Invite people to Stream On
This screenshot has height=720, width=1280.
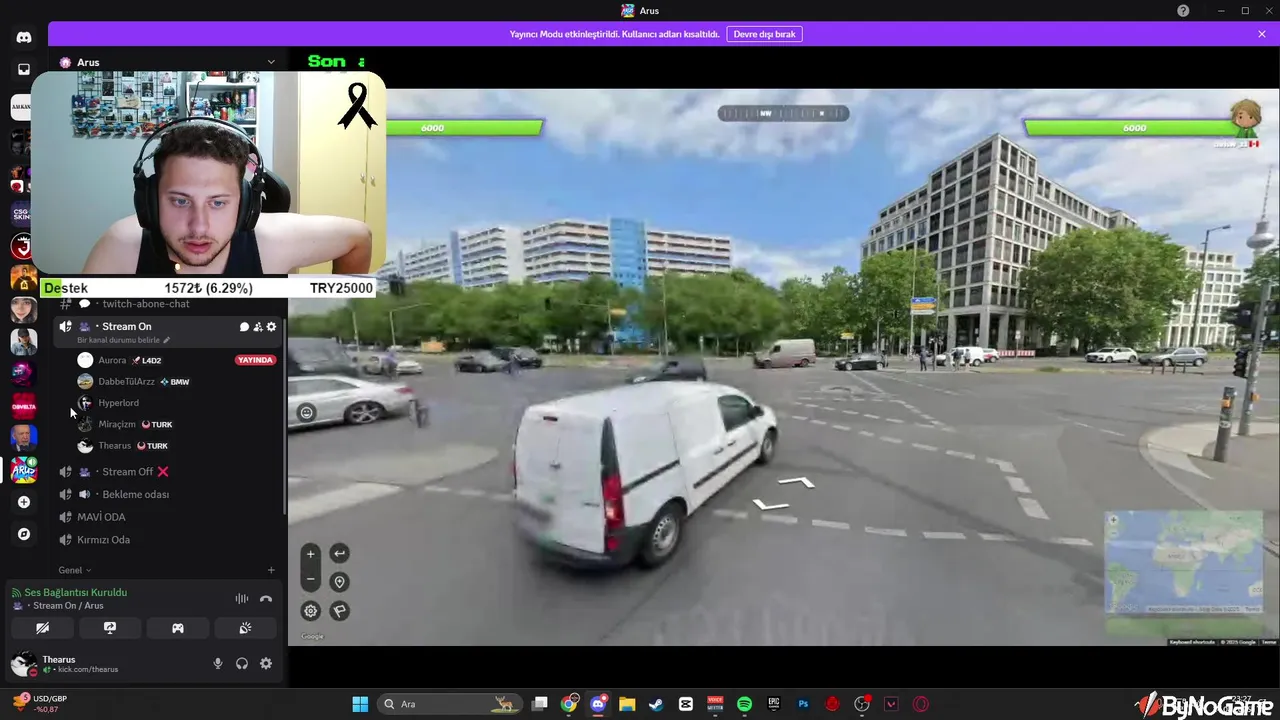[x=257, y=327]
